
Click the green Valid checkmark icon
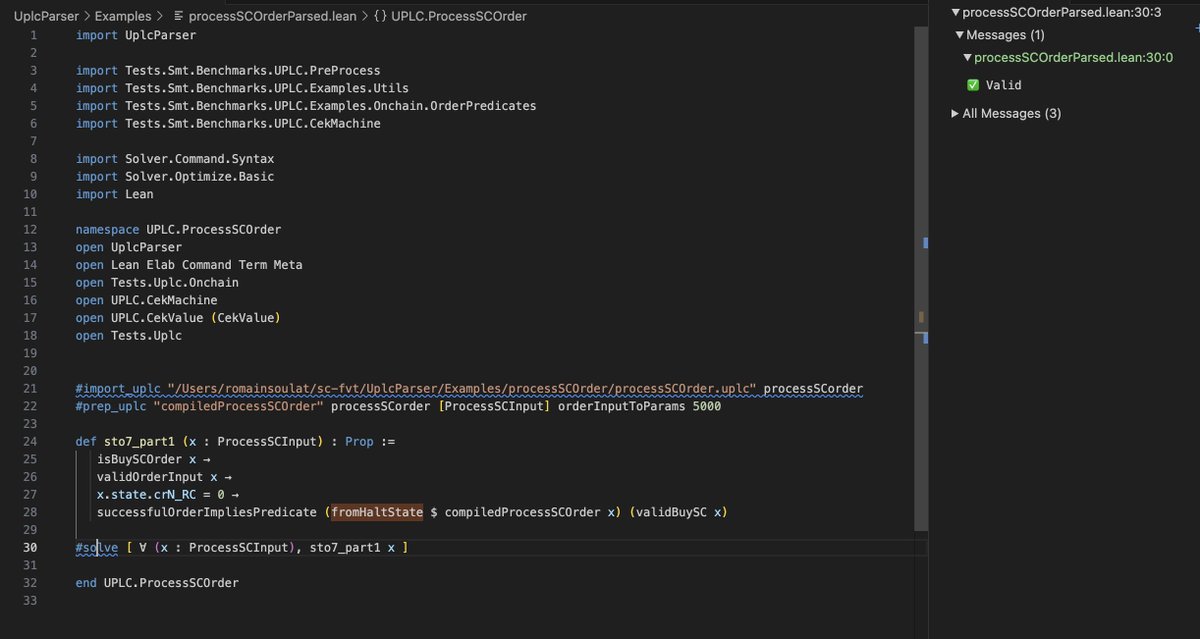click(973, 85)
